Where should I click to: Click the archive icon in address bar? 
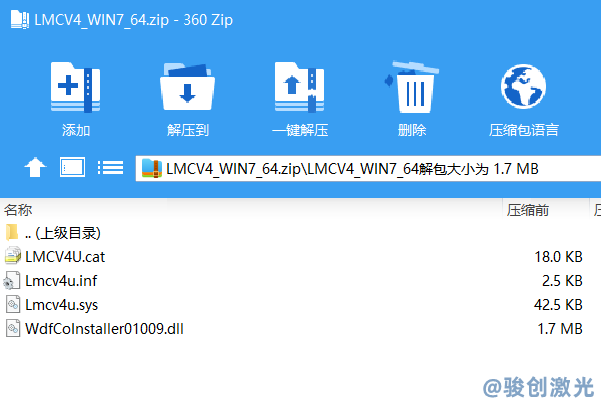pos(151,169)
